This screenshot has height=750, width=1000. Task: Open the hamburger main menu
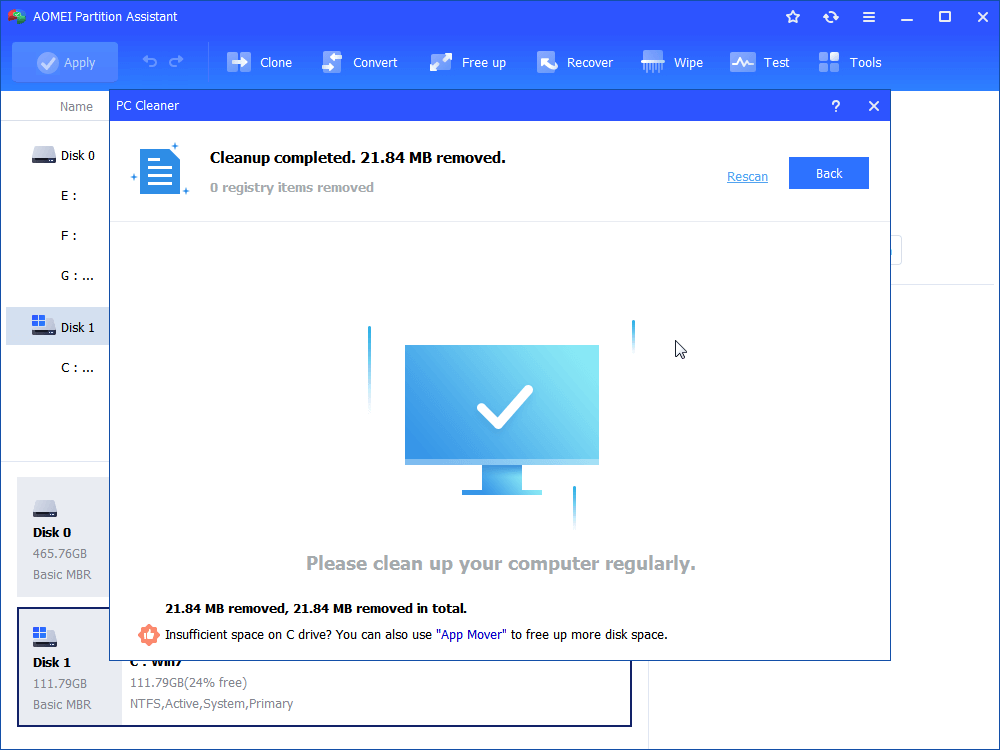point(868,16)
